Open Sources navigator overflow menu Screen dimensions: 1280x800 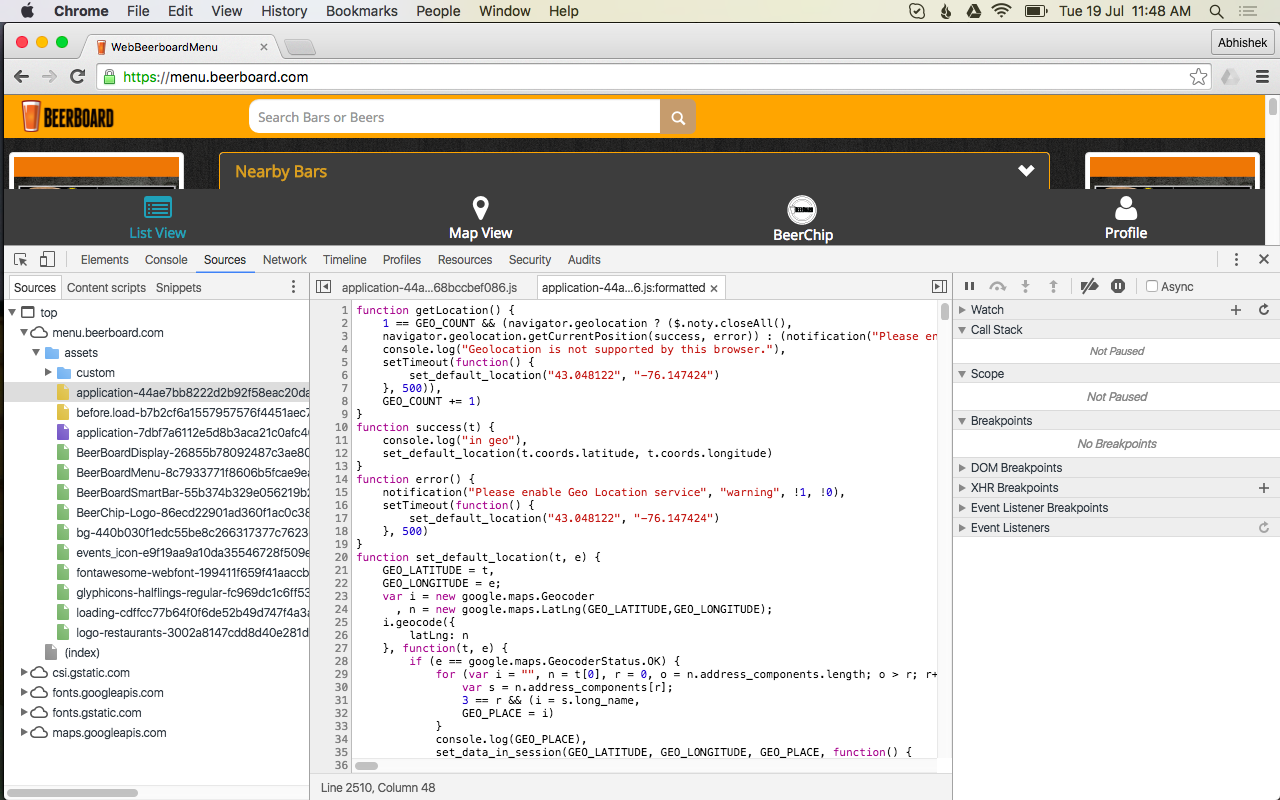pos(293,287)
